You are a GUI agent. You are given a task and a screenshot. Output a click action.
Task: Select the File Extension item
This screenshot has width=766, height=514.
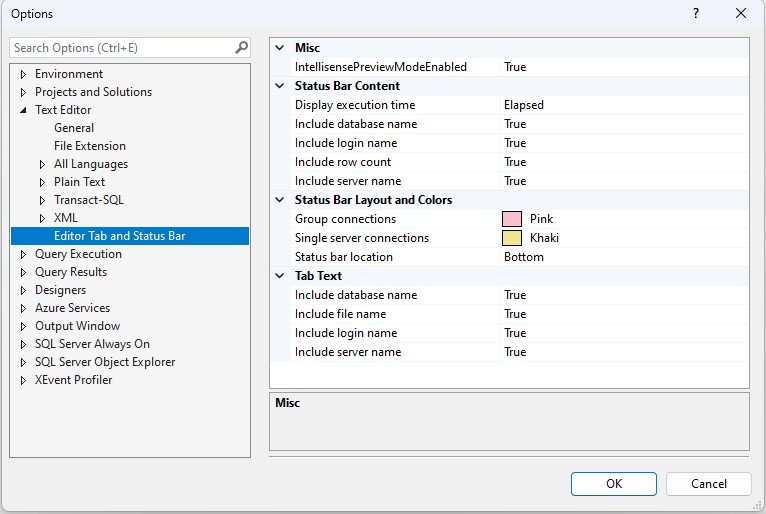(x=90, y=146)
